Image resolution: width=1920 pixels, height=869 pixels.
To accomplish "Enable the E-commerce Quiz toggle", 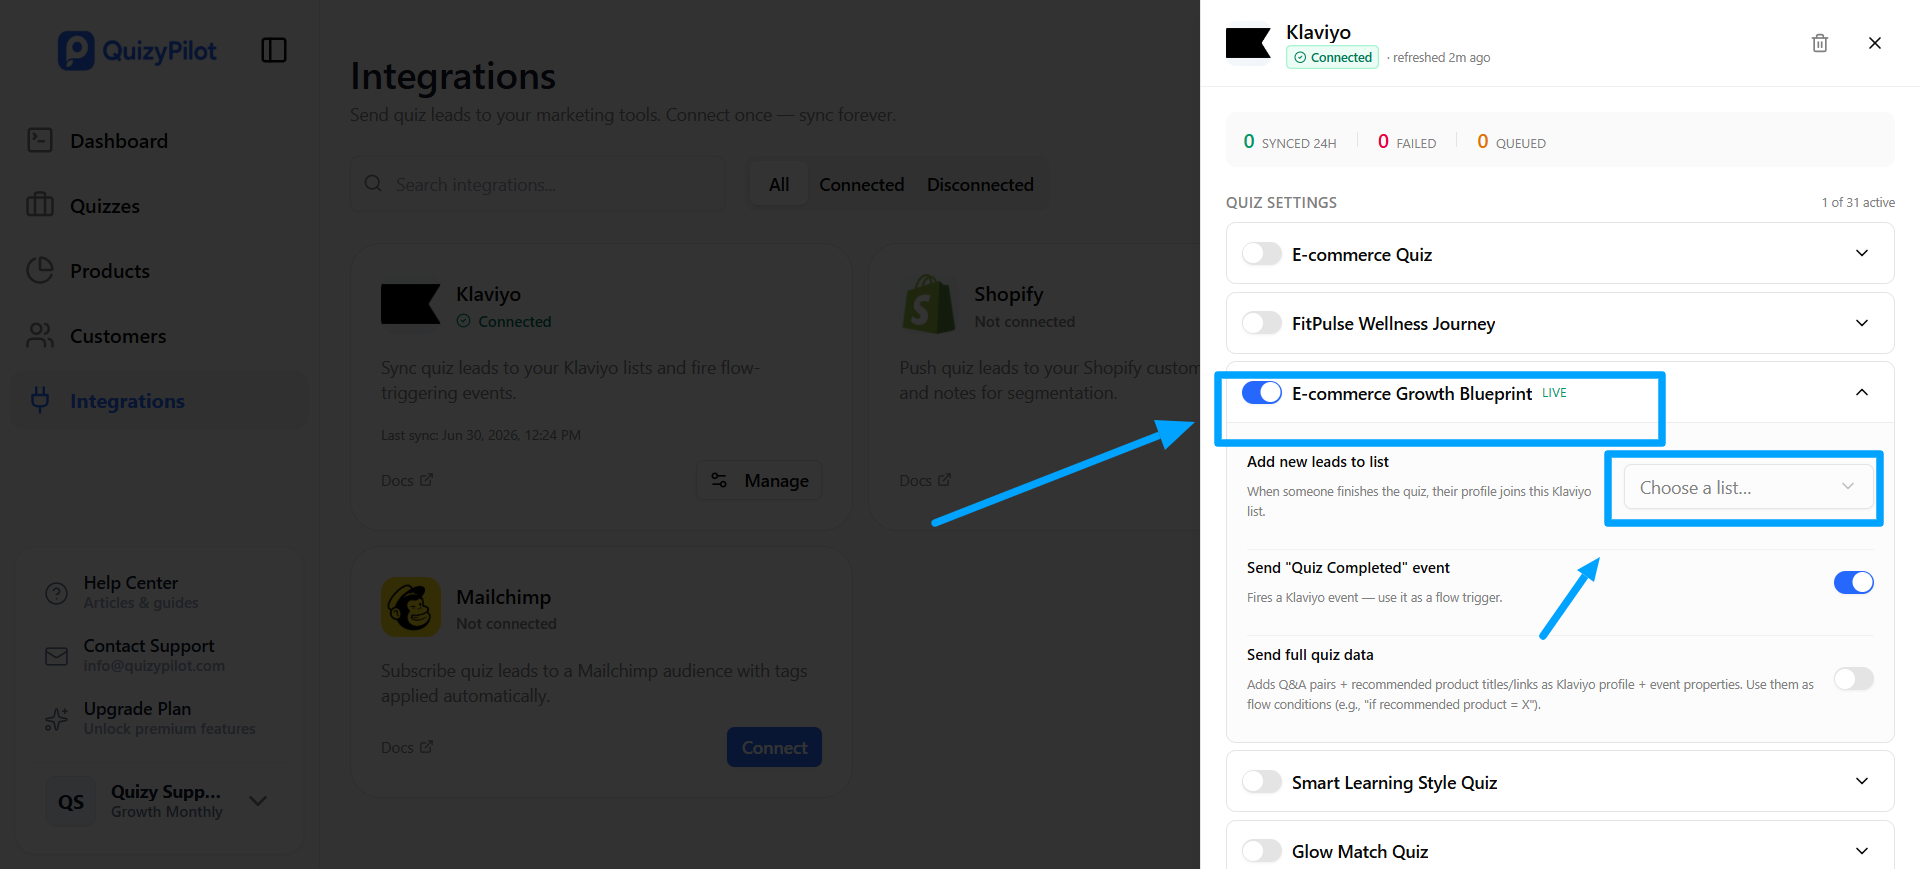I will (1262, 254).
